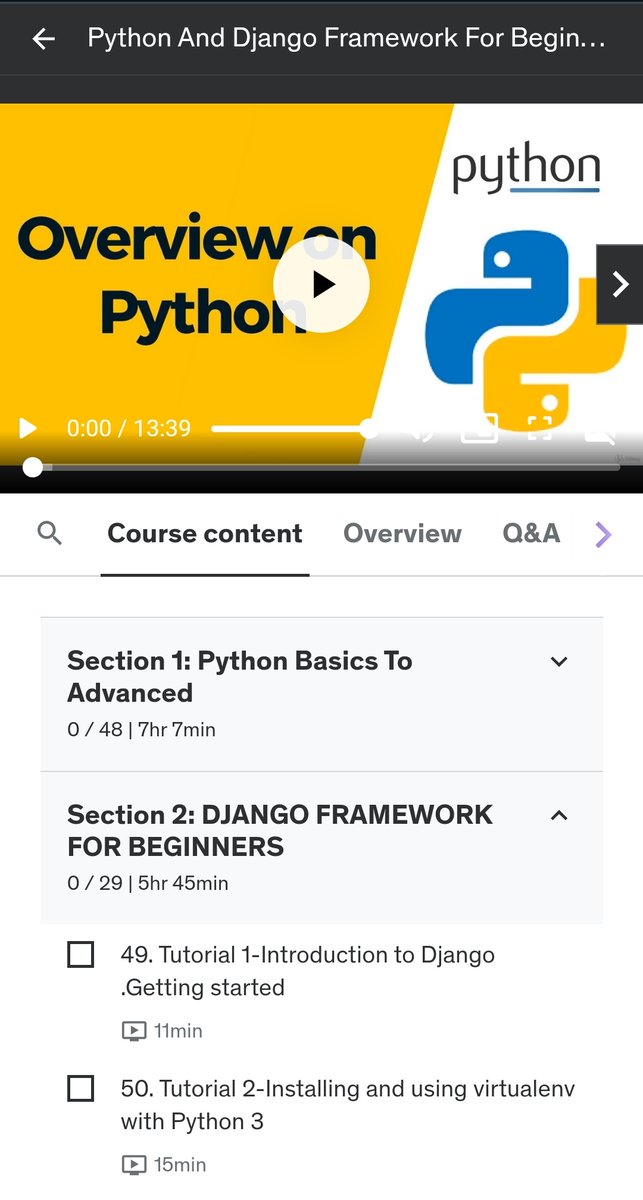This screenshot has height=1200, width=643.
Task: Click the 15min duration label
Action: 180,1165
